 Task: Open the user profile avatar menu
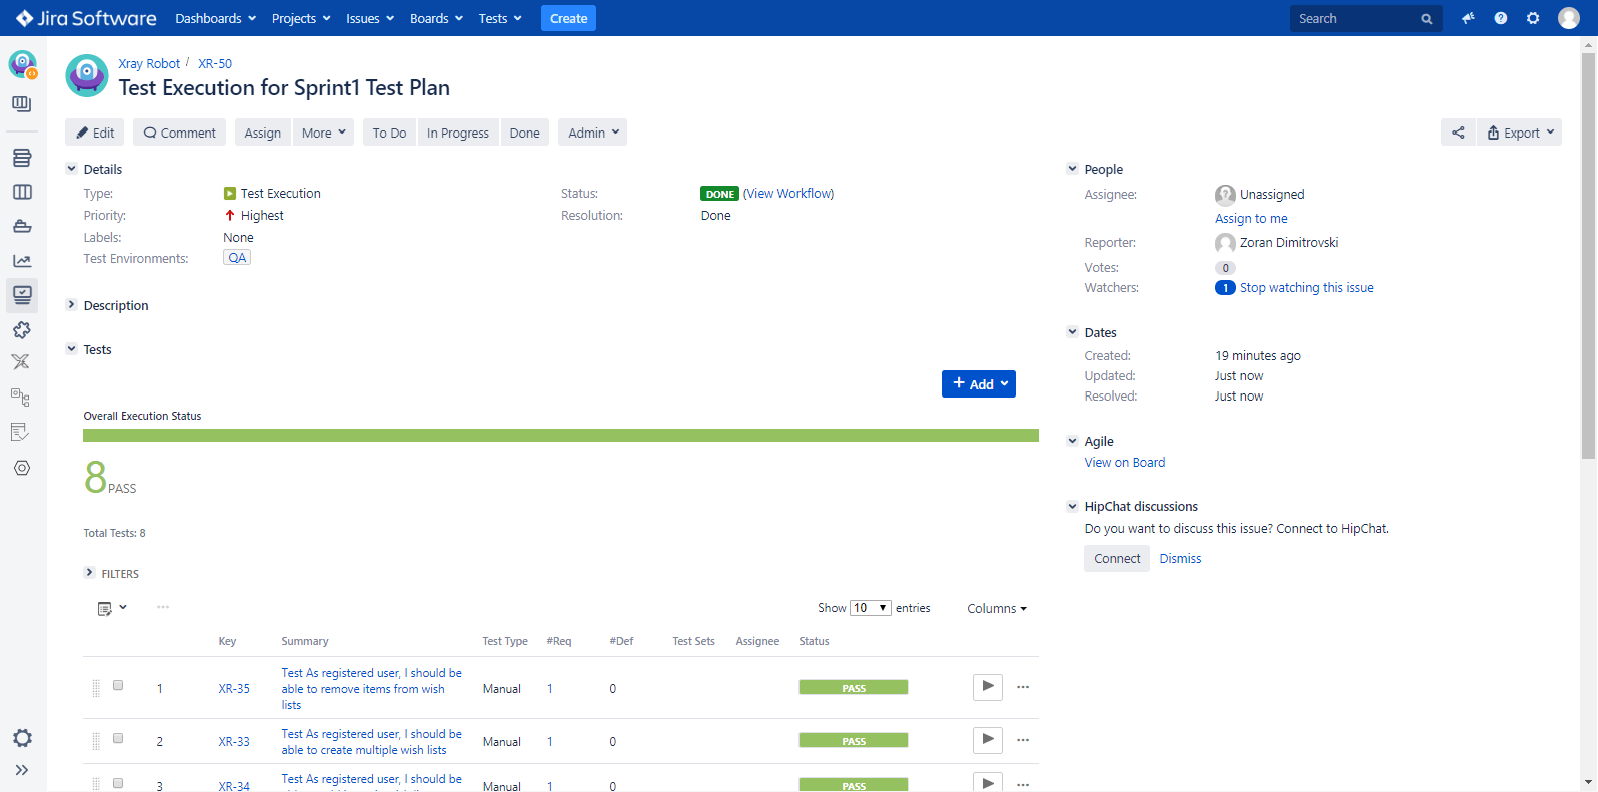point(1569,18)
